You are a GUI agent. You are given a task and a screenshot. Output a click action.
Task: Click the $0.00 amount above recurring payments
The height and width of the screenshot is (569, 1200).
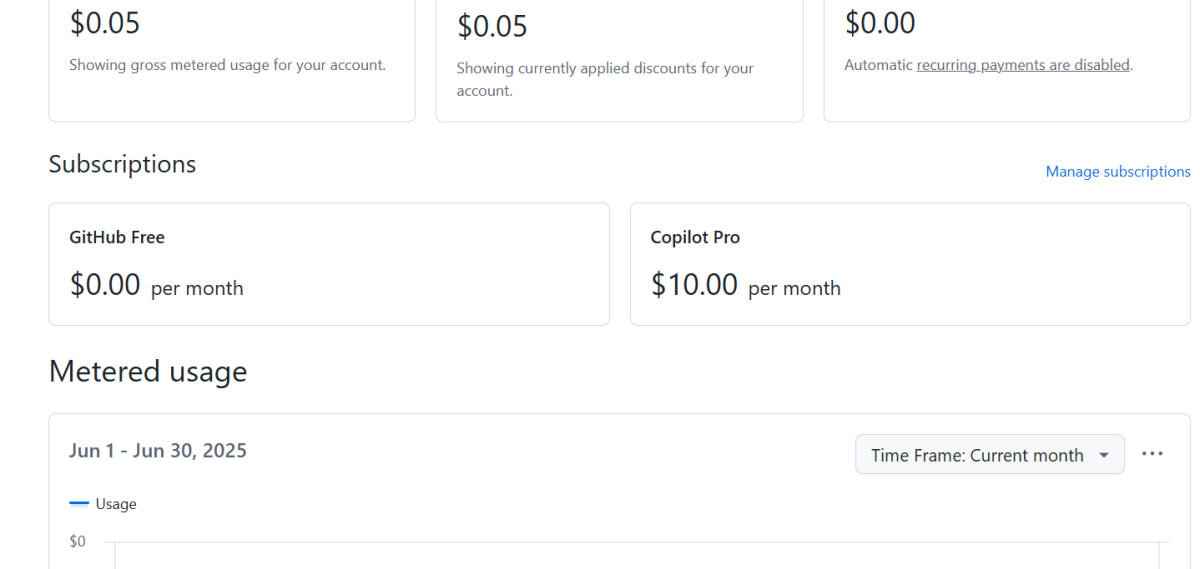point(879,22)
